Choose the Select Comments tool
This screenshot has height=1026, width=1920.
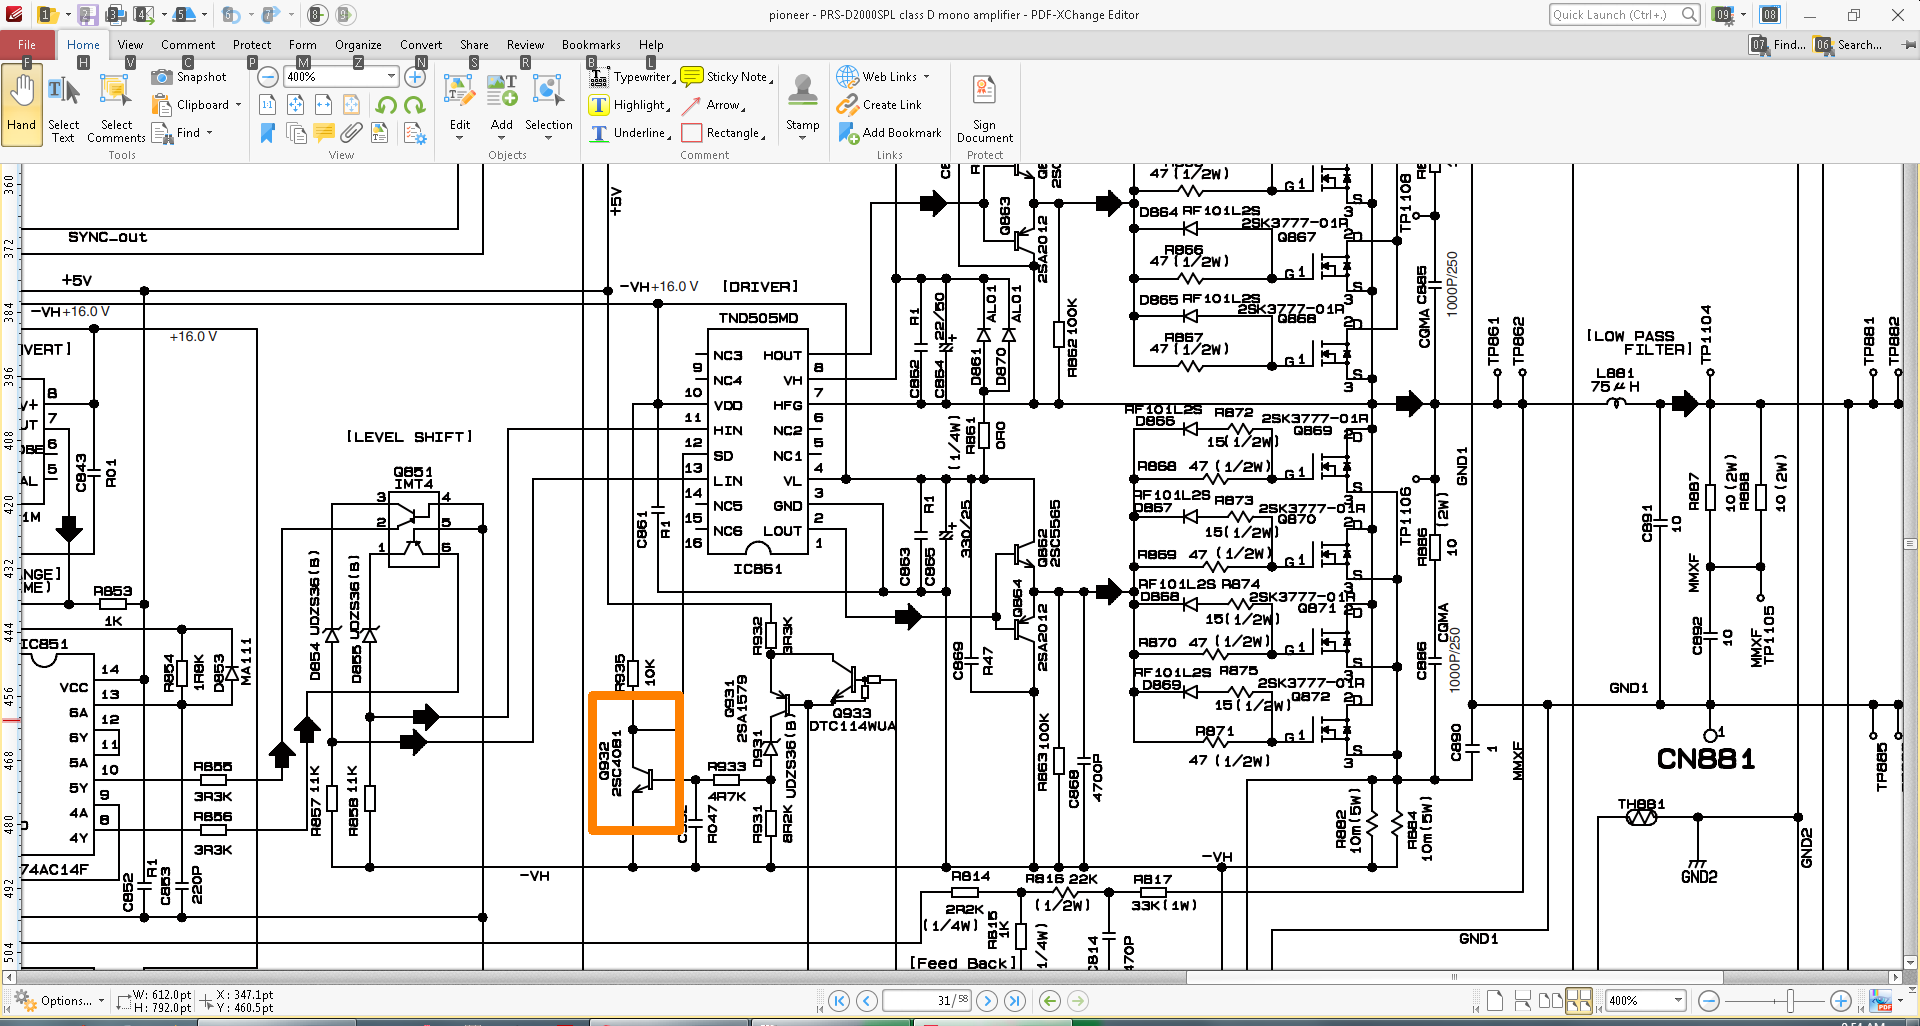coord(116,108)
